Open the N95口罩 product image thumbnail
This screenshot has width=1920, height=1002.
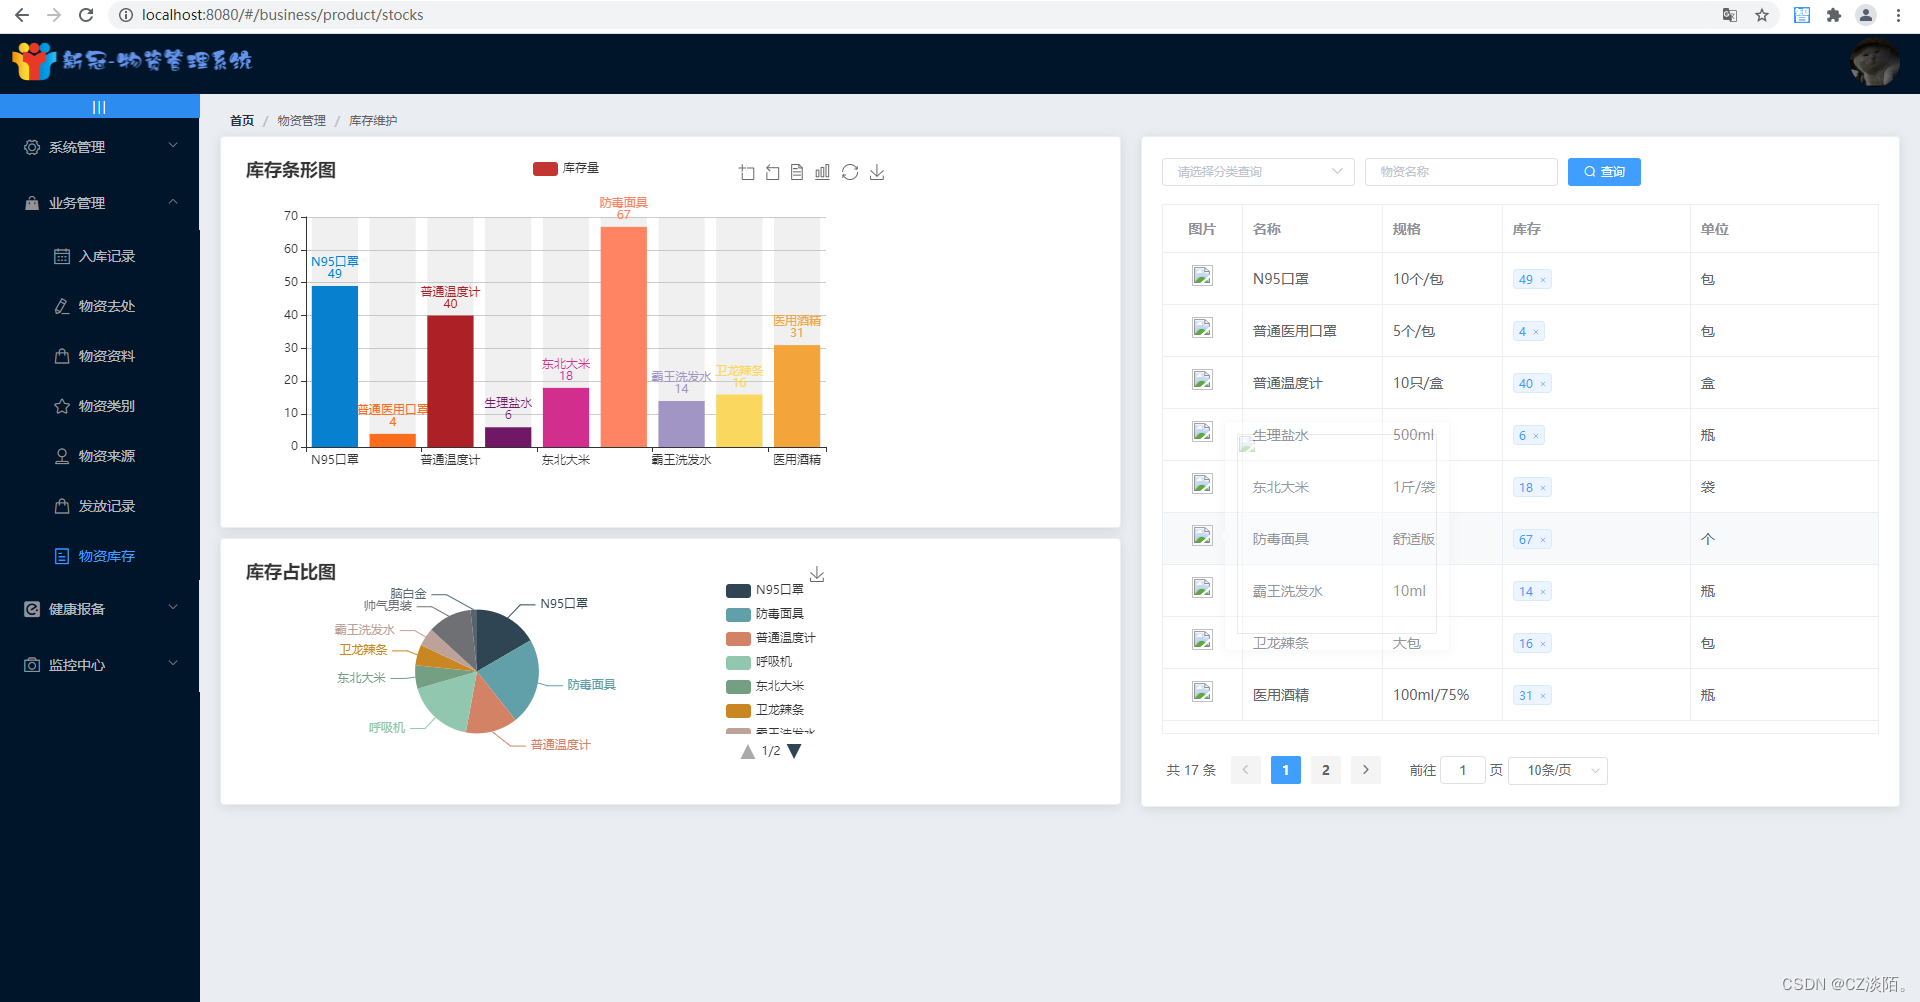1202,276
